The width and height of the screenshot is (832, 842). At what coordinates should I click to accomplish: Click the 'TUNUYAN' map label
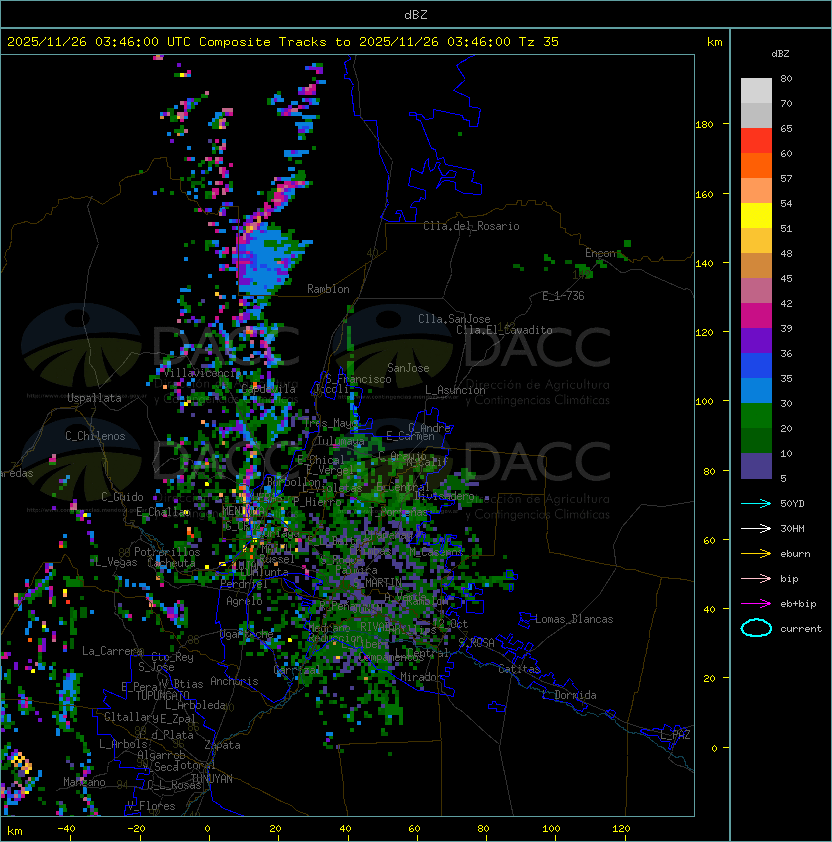tap(212, 779)
